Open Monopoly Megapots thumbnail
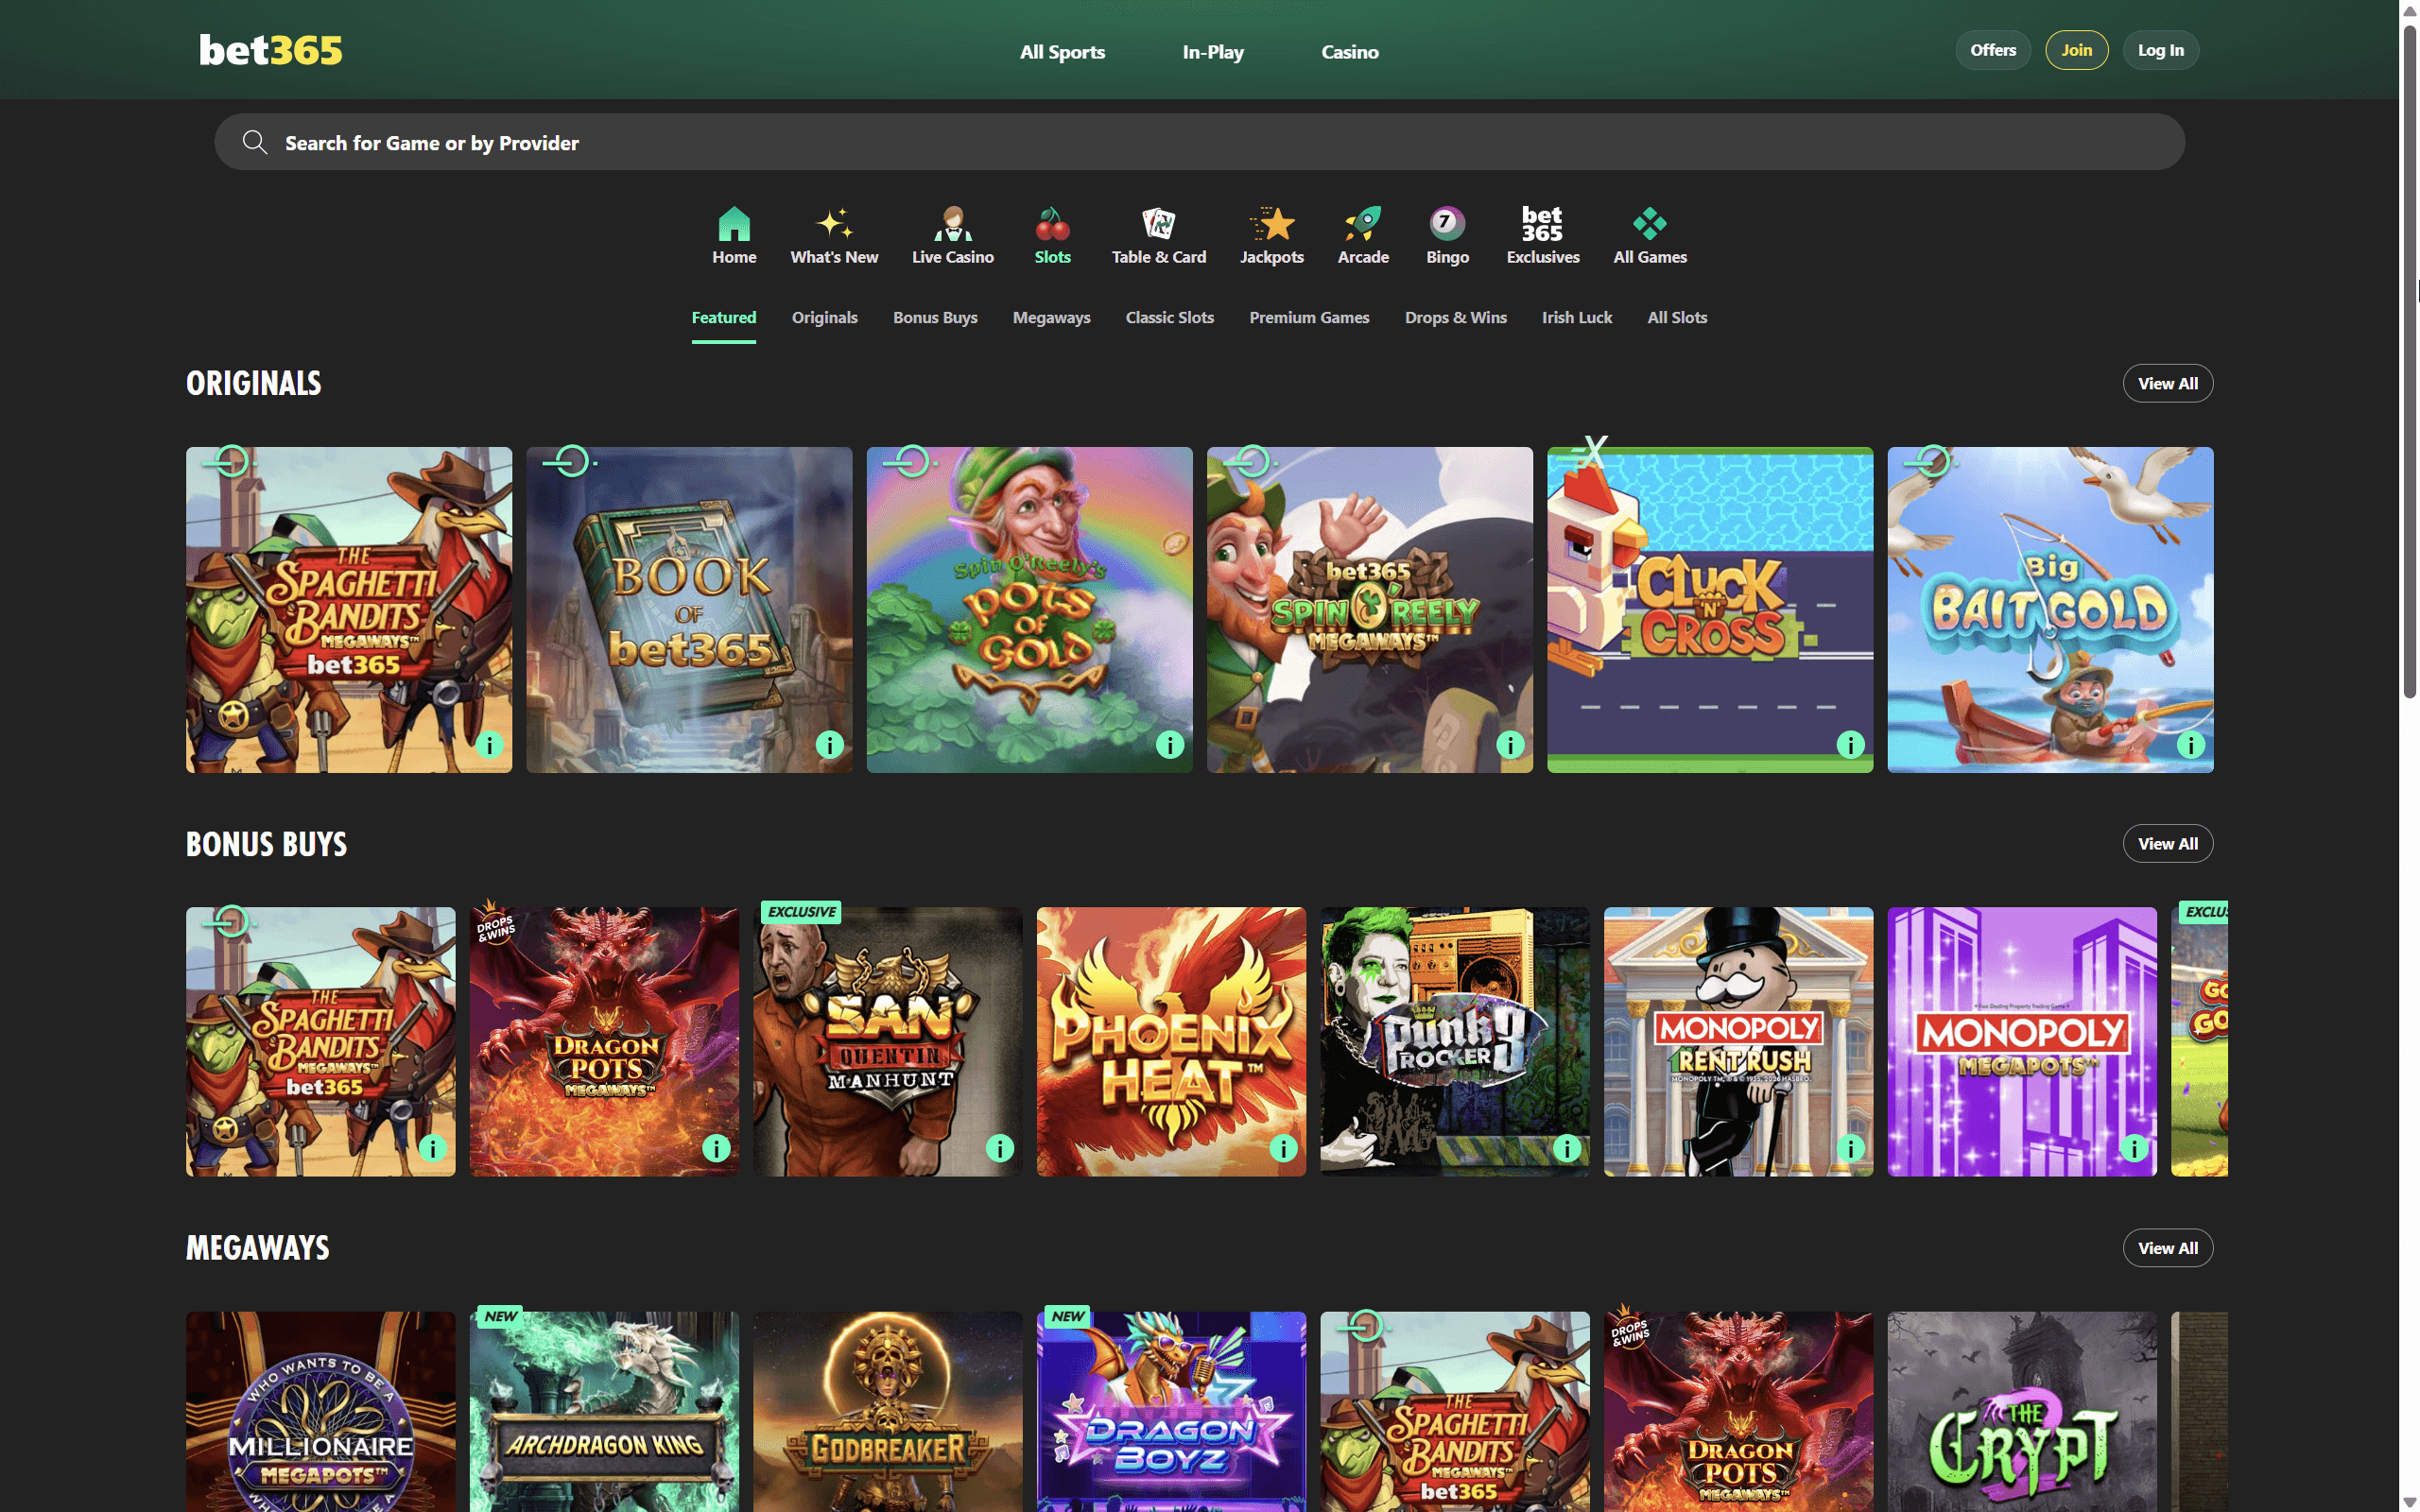Screen dimensions: 2420x1512 (2022, 1042)
